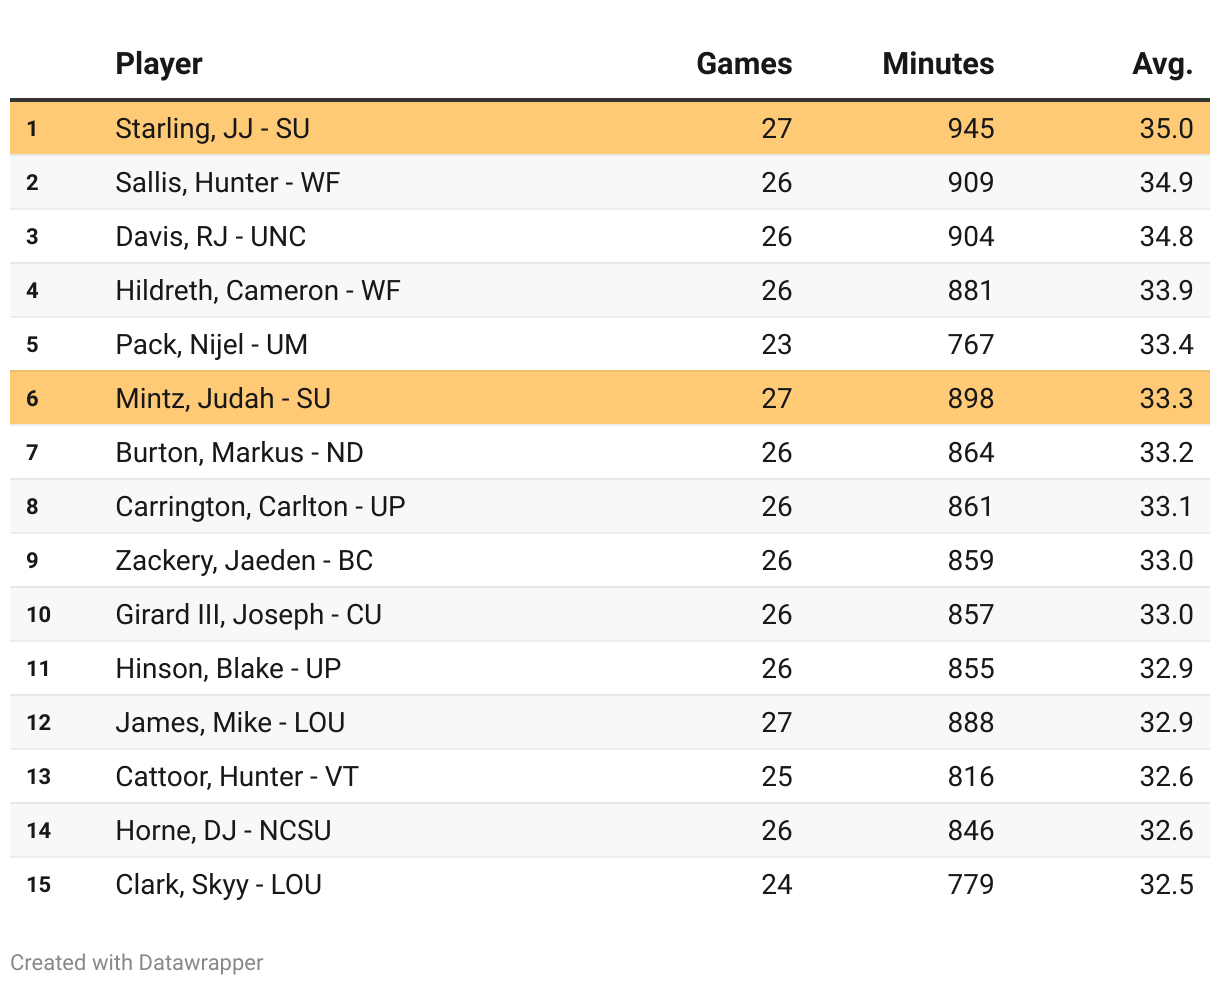The image size is (1220, 986).
Task: Select Girard III, Joseph - CU row
Action: pyautogui.click(x=248, y=614)
